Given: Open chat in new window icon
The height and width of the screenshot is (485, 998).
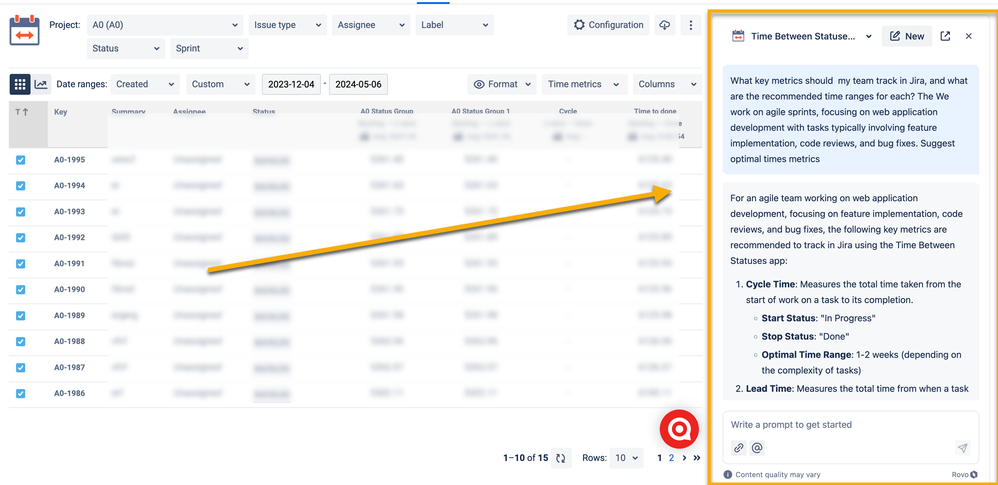Looking at the screenshot, I should (945, 36).
